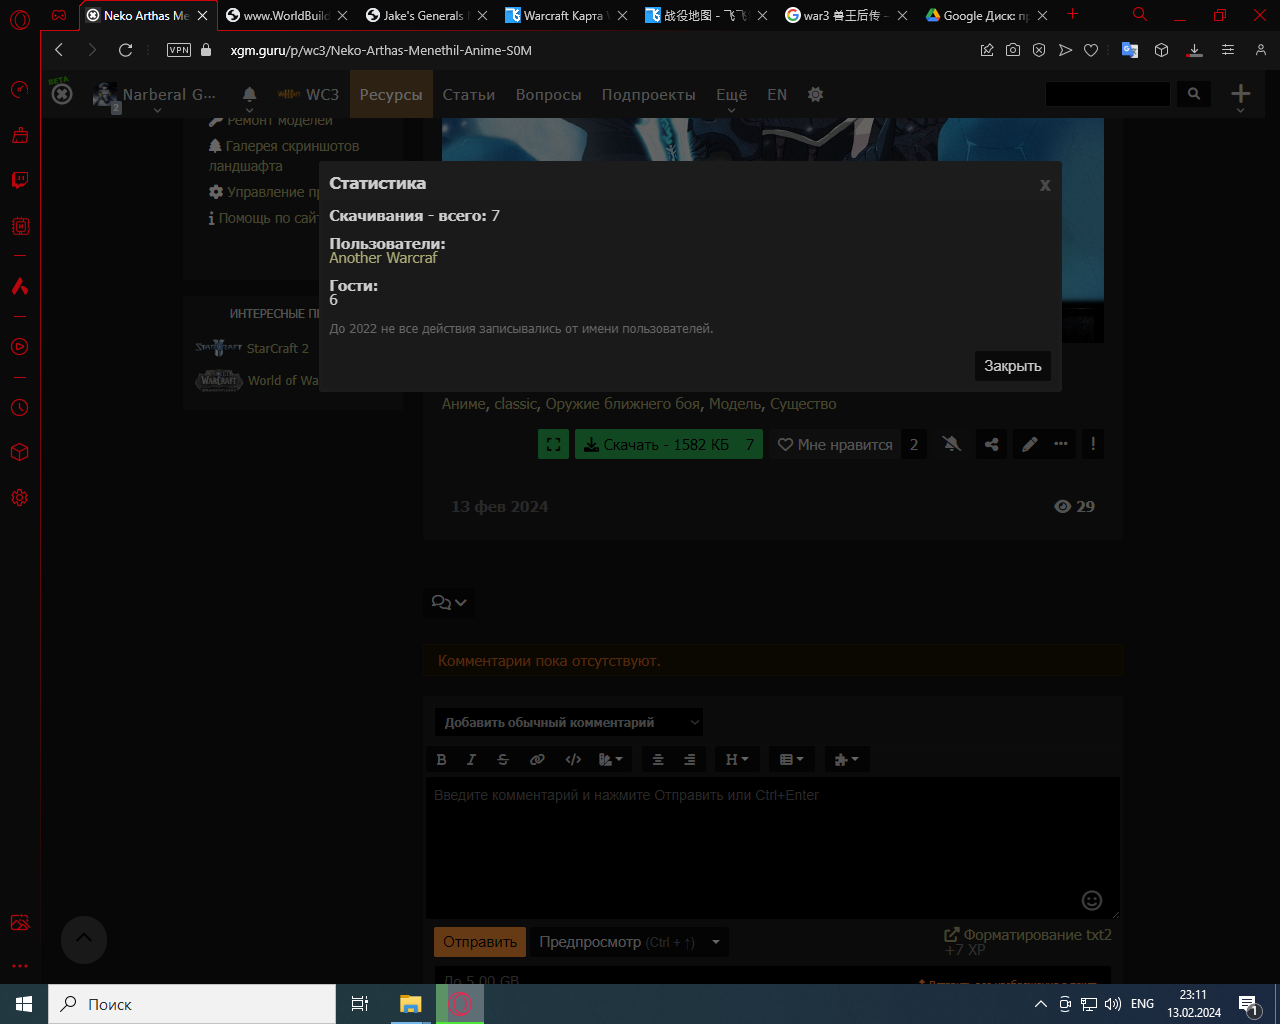Screen dimensions: 1280x1024
Task: Click the Скачать download button
Action: click(669, 444)
